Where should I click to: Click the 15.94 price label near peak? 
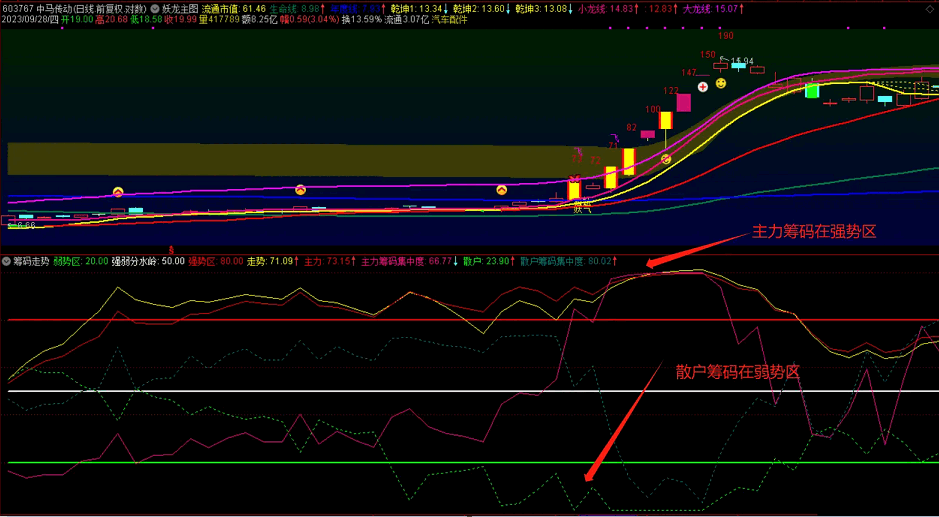point(741,61)
